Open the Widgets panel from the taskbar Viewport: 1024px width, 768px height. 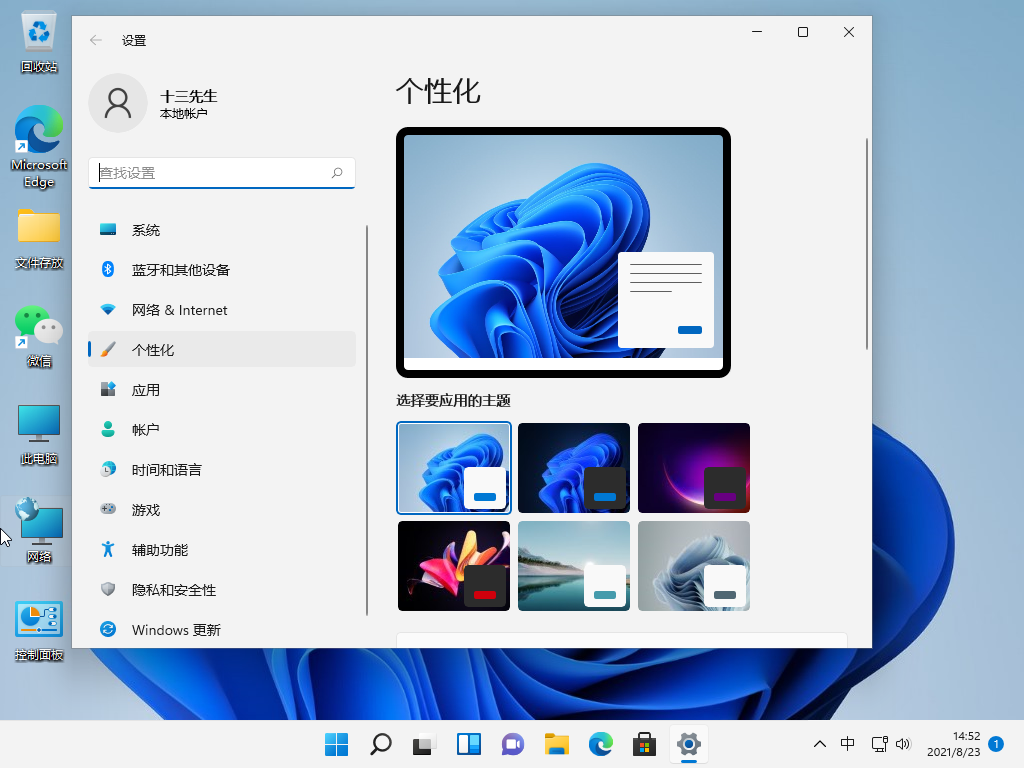click(468, 744)
